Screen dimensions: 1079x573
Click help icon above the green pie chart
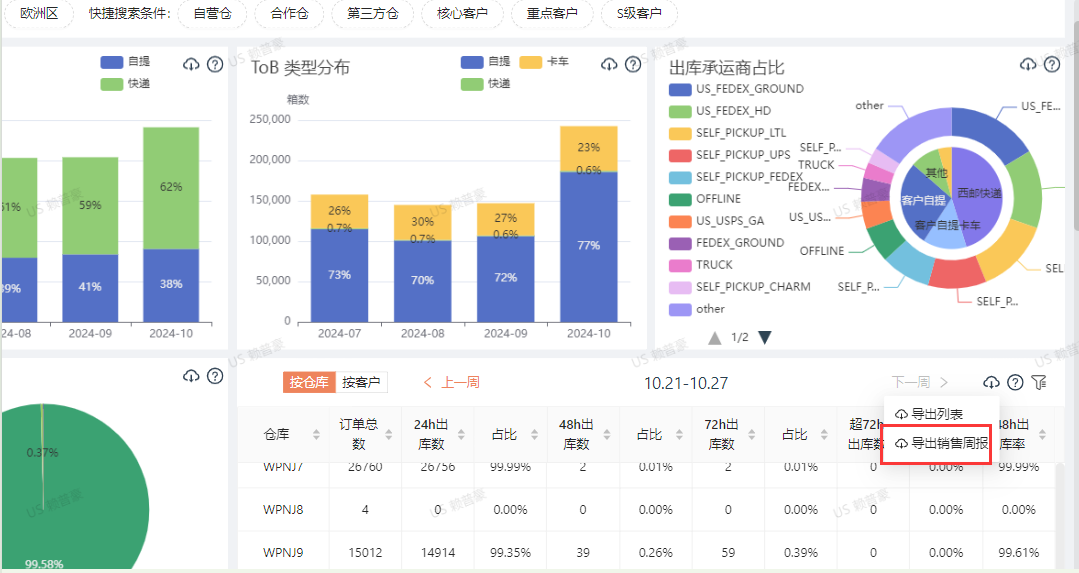215,376
